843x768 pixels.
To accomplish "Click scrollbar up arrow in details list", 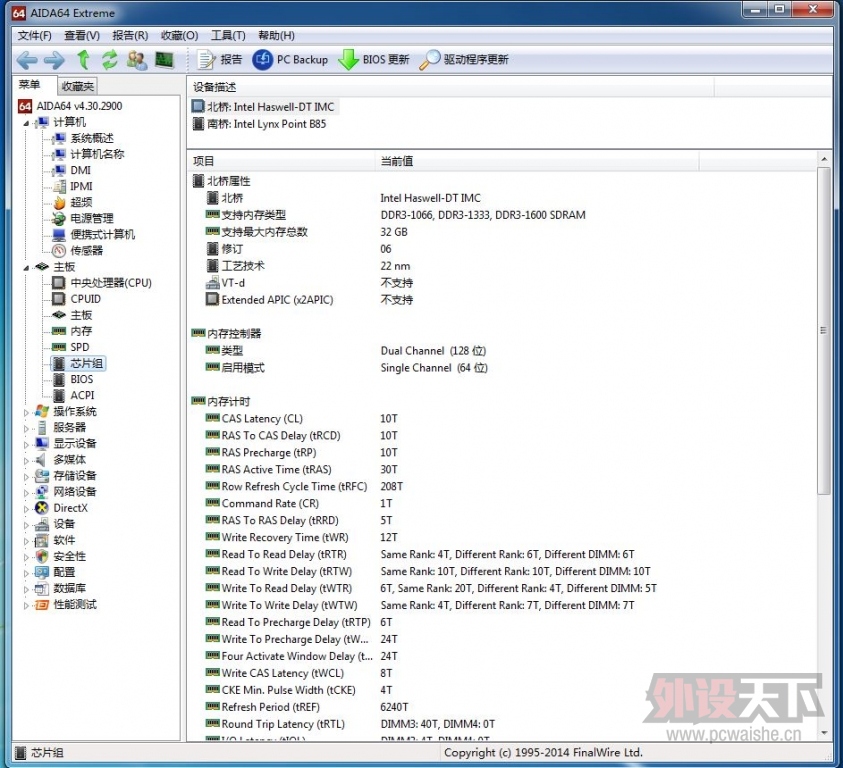I will 824,159.
